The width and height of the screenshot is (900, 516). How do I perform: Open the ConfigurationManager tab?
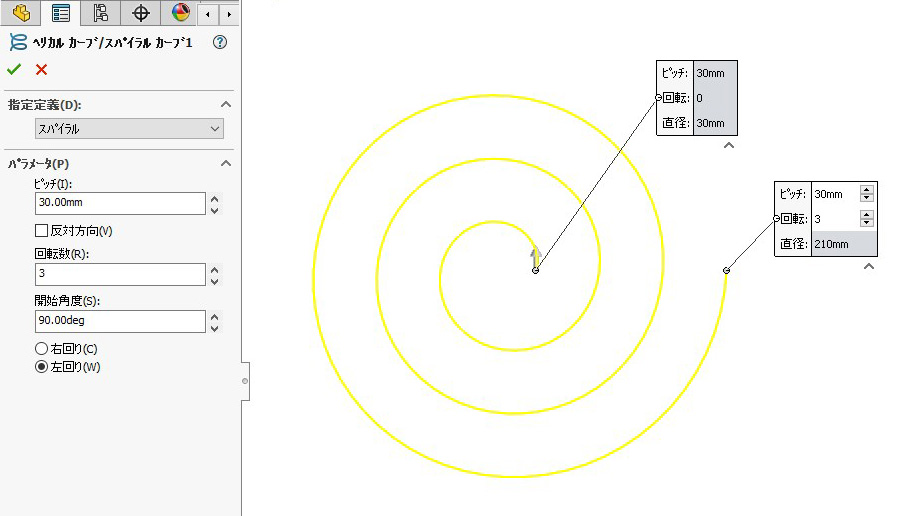click(x=100, y=13)
